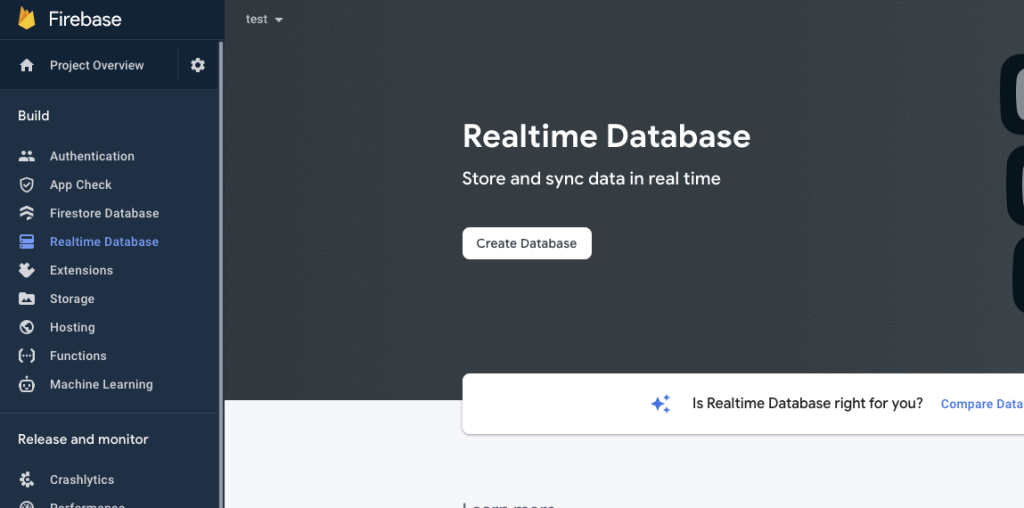The image size is (1024, 508).
Task: Click the Storage image-folder icon
Action: 27,299
